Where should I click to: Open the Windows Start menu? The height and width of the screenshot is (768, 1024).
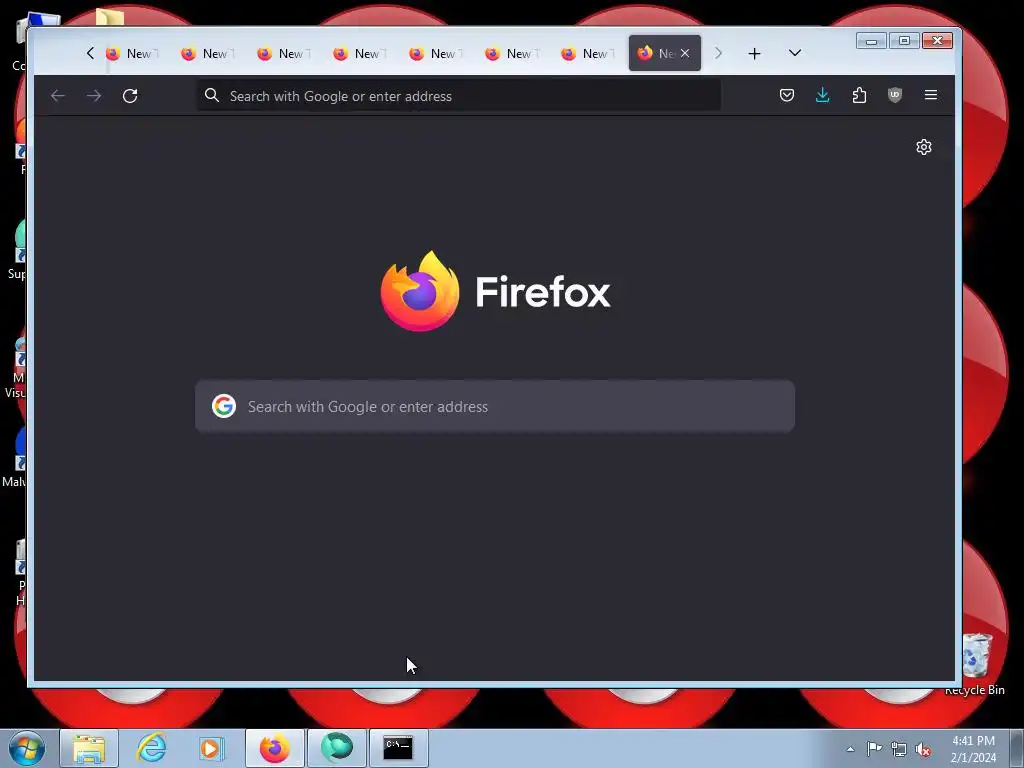26,748
